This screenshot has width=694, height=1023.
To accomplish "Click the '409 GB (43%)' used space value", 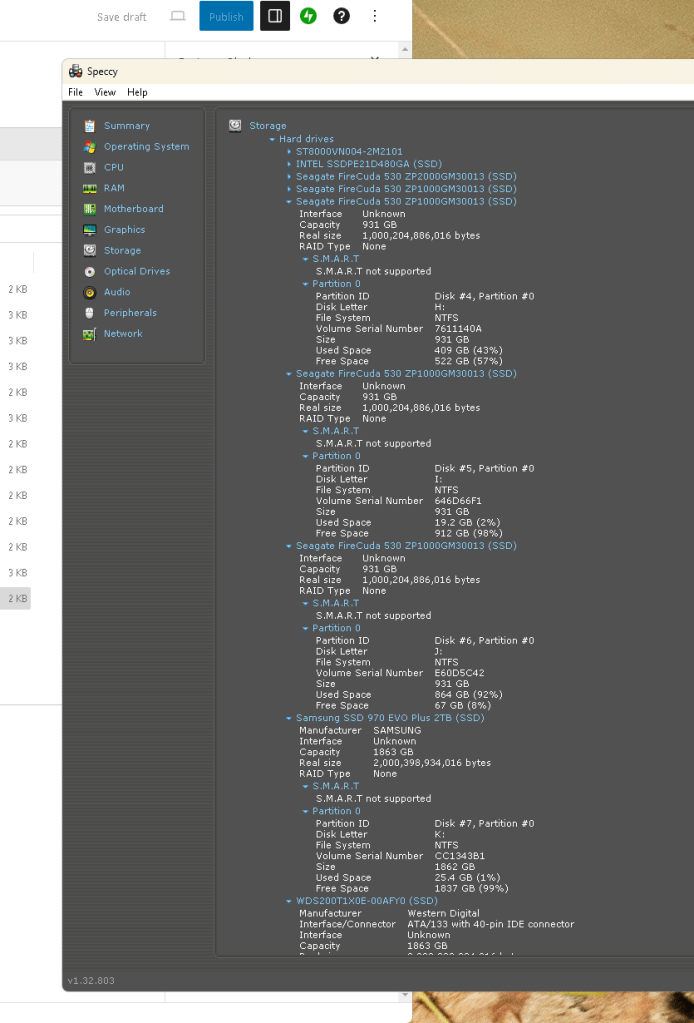I will coord(466,350).
